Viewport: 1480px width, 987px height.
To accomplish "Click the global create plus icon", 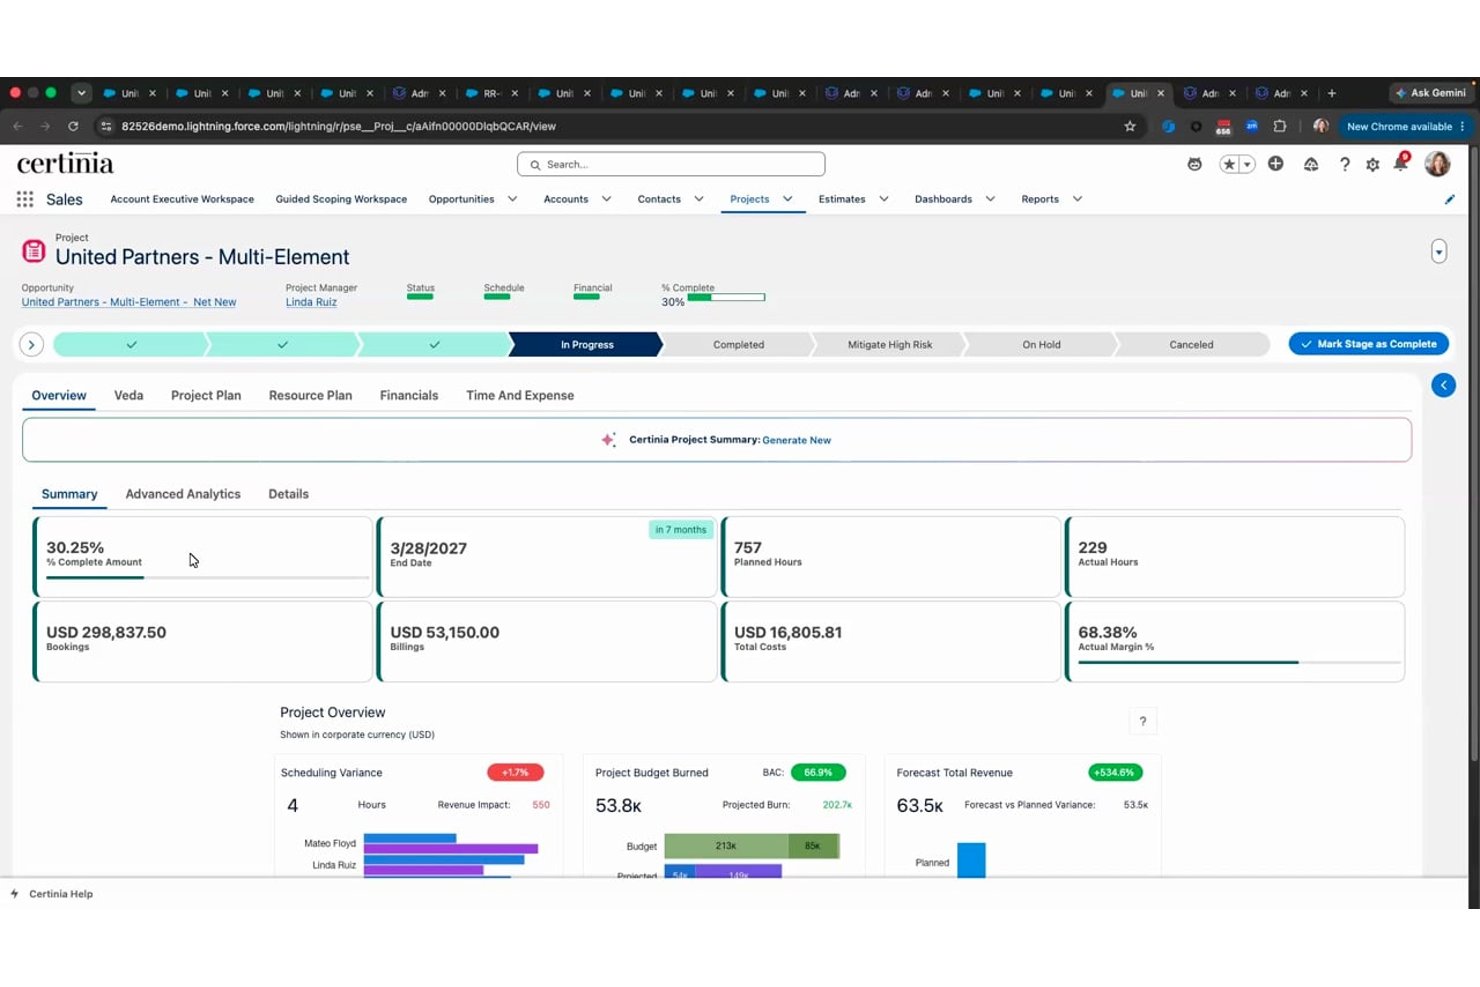I will tap(1276, 163).
